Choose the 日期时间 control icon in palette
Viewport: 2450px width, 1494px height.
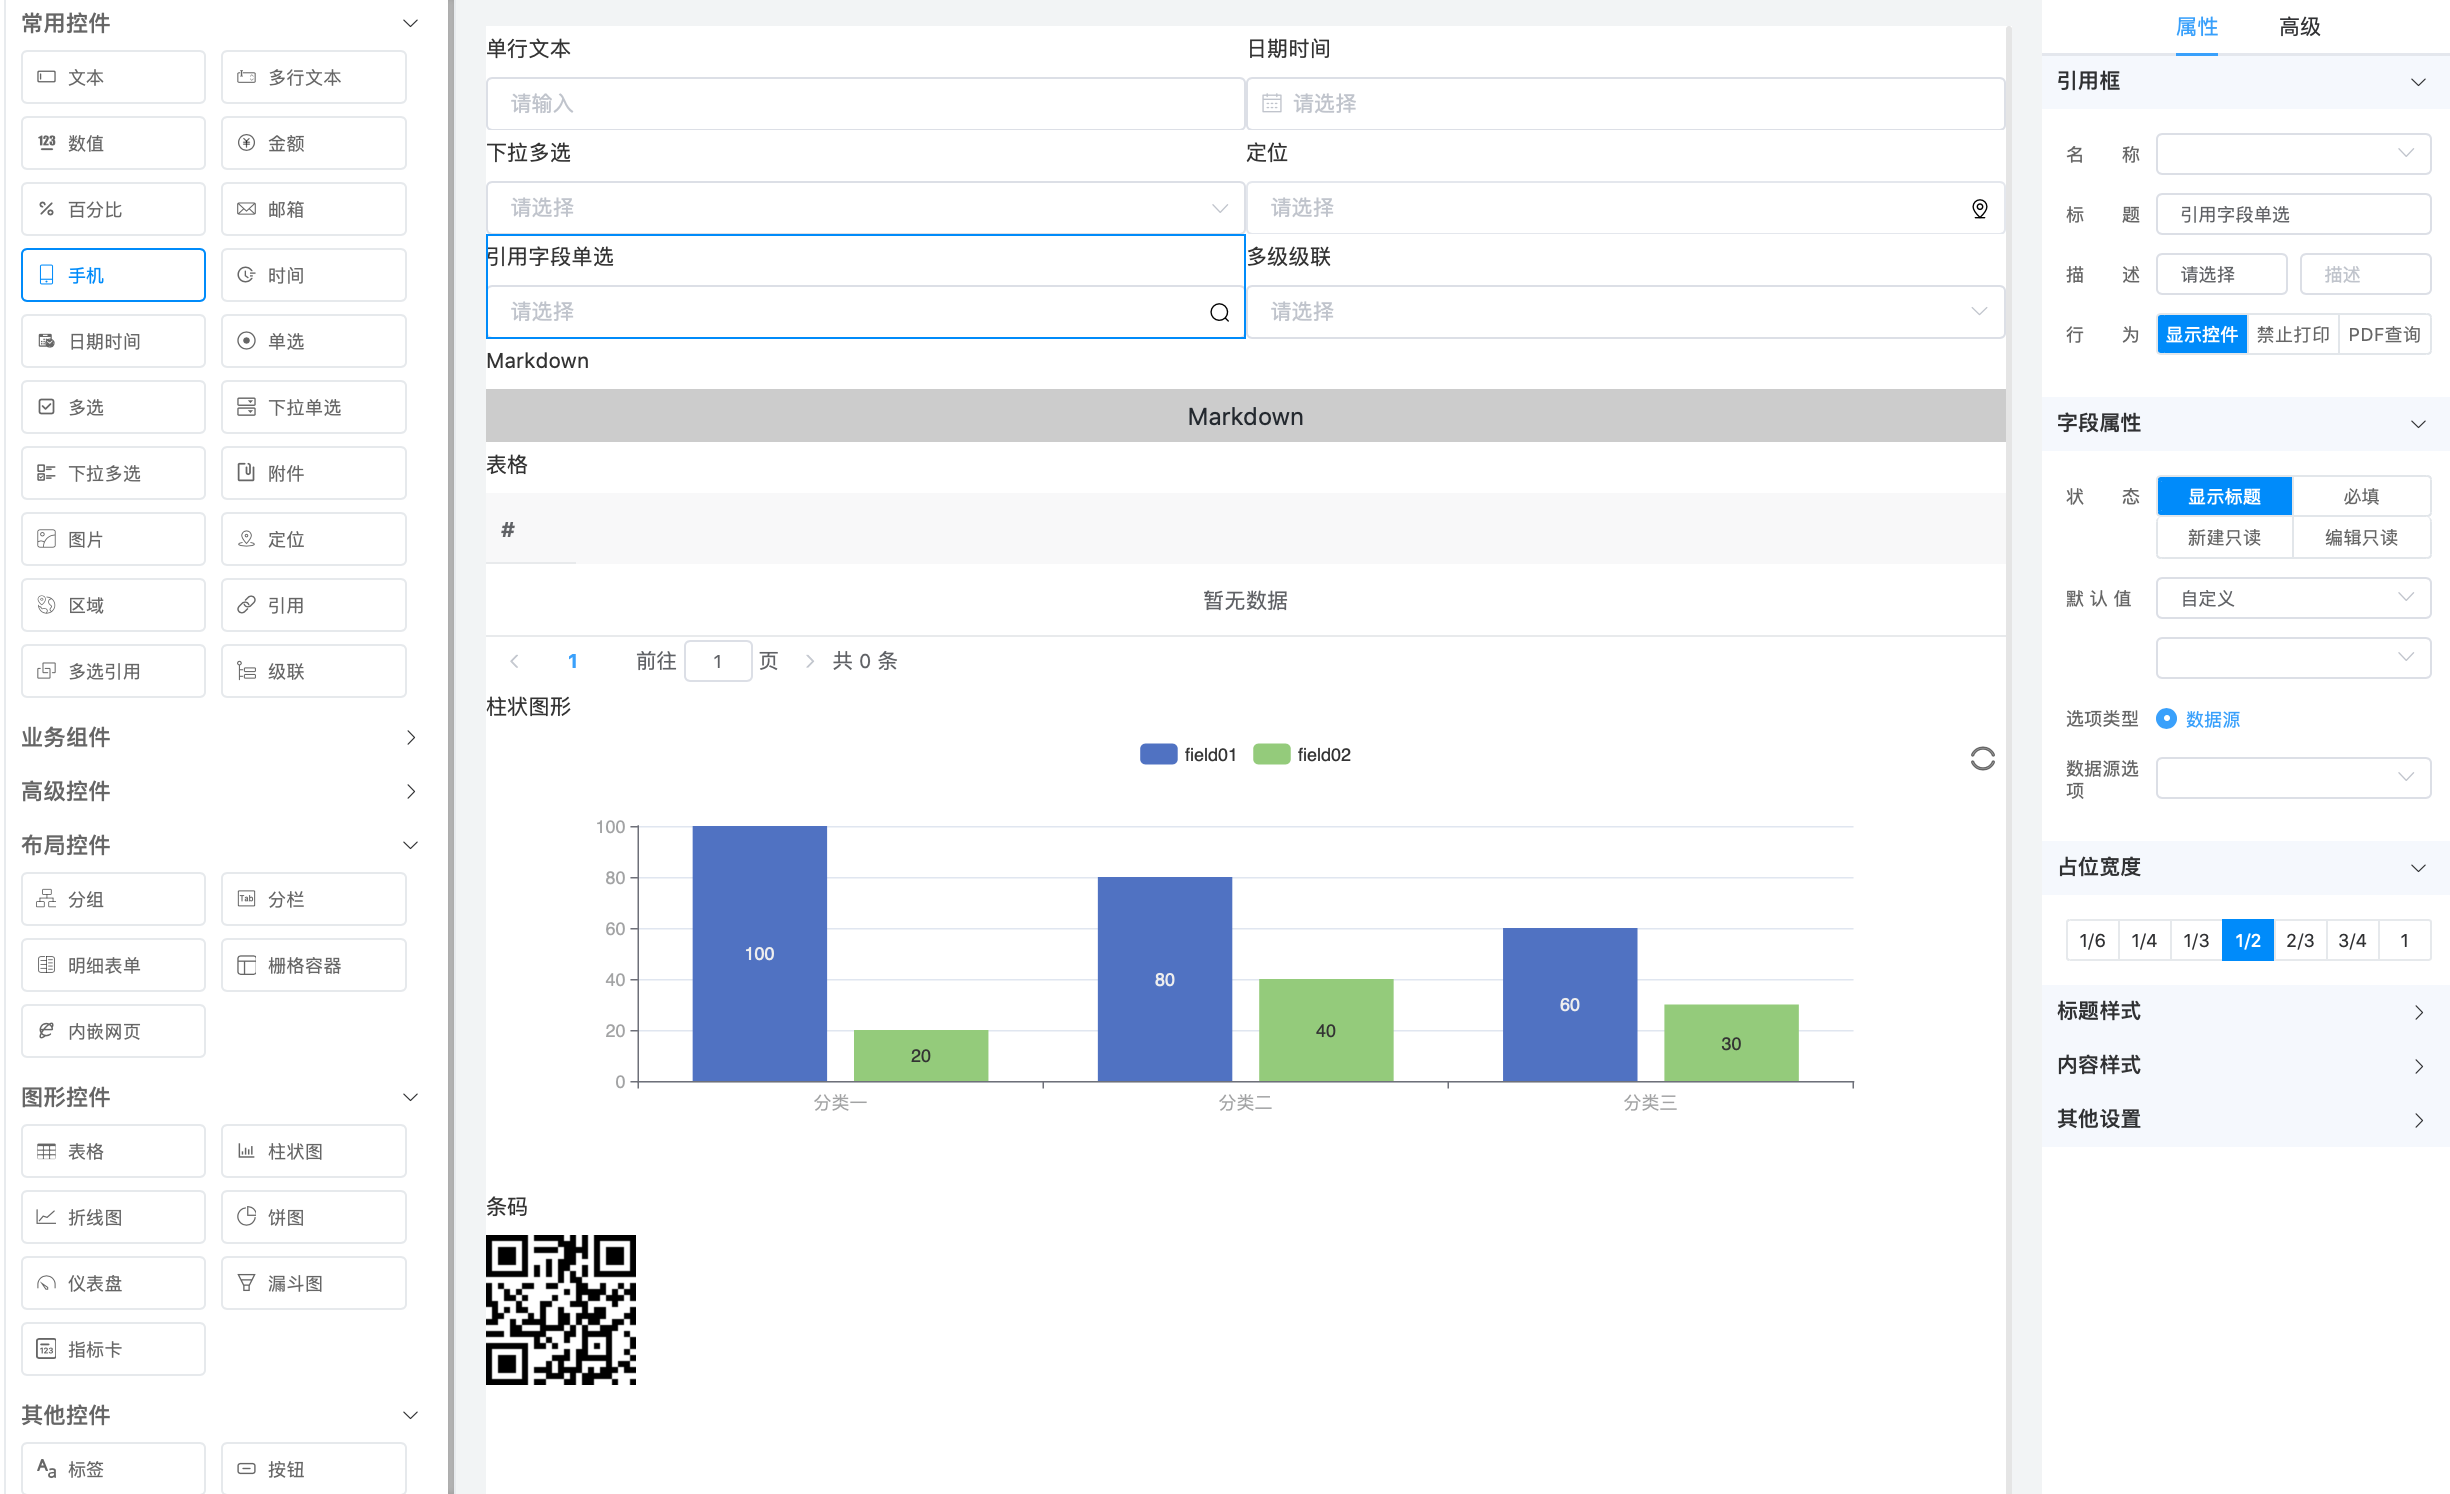[x=46, y=341]
